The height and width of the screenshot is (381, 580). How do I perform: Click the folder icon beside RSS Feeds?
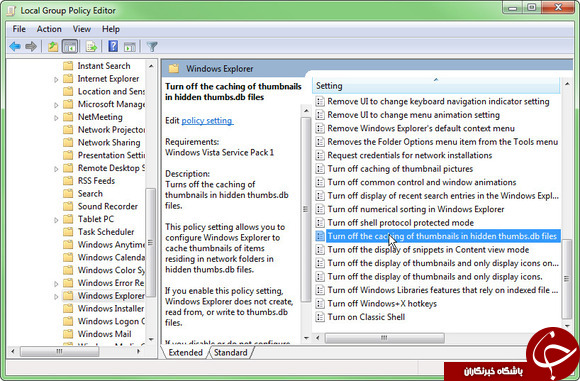[68, 181]
